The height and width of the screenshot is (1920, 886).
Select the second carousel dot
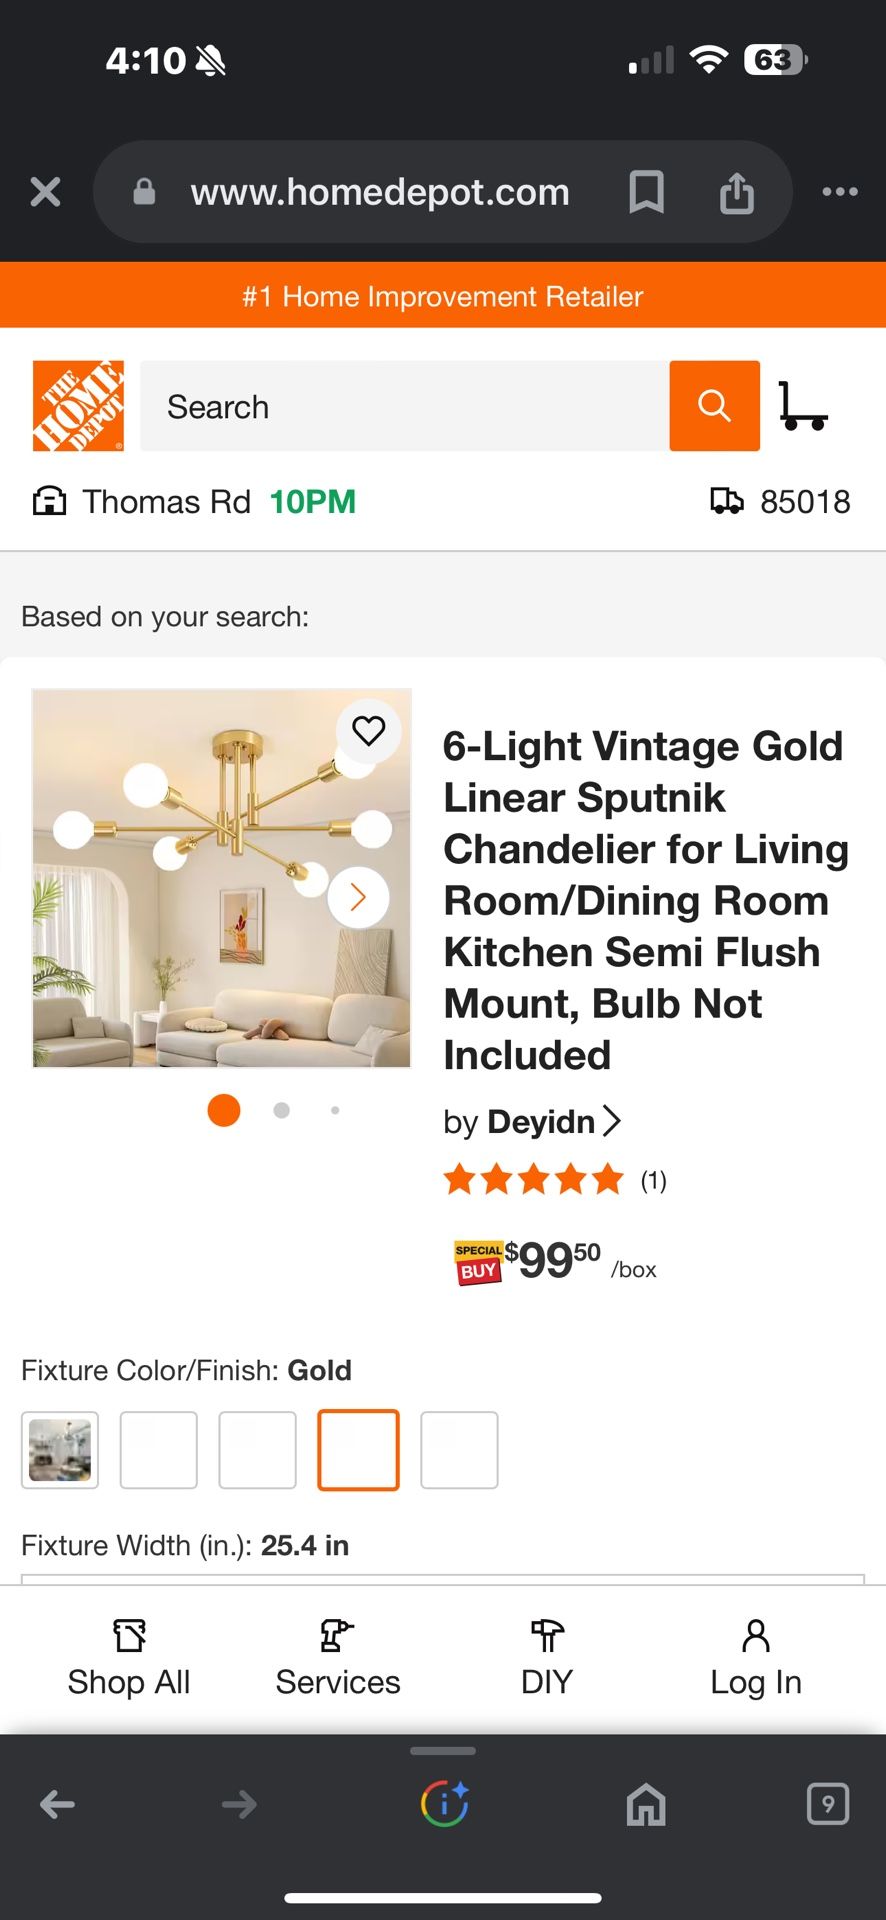coord(281,1110)
